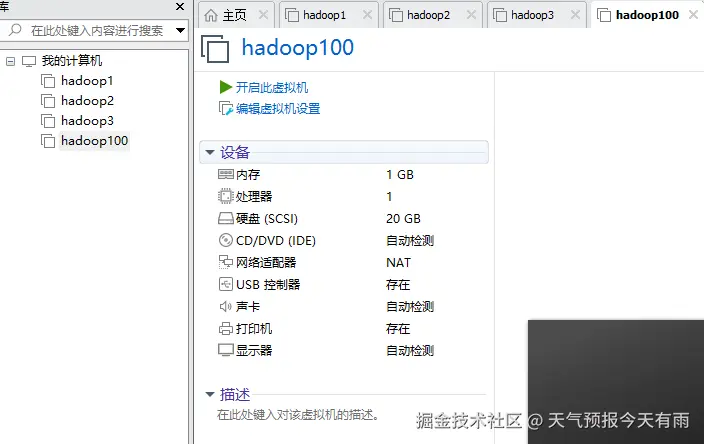Viewport: 704px width, 444px height.
Task: Click the USB controller (USB 控制器) icon
Action: [x=225, y=284]
